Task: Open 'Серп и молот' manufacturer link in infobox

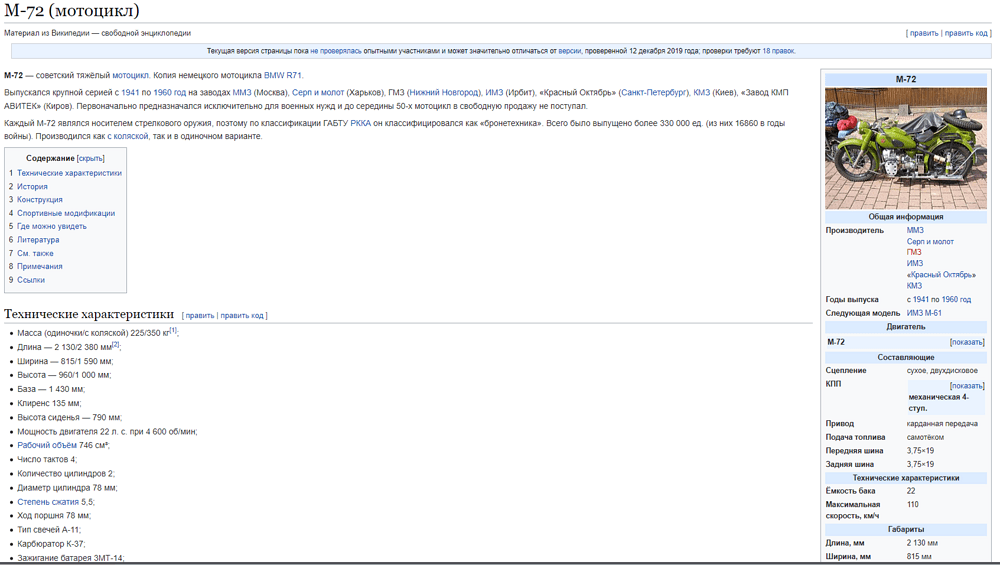Action: click(930, 242)
